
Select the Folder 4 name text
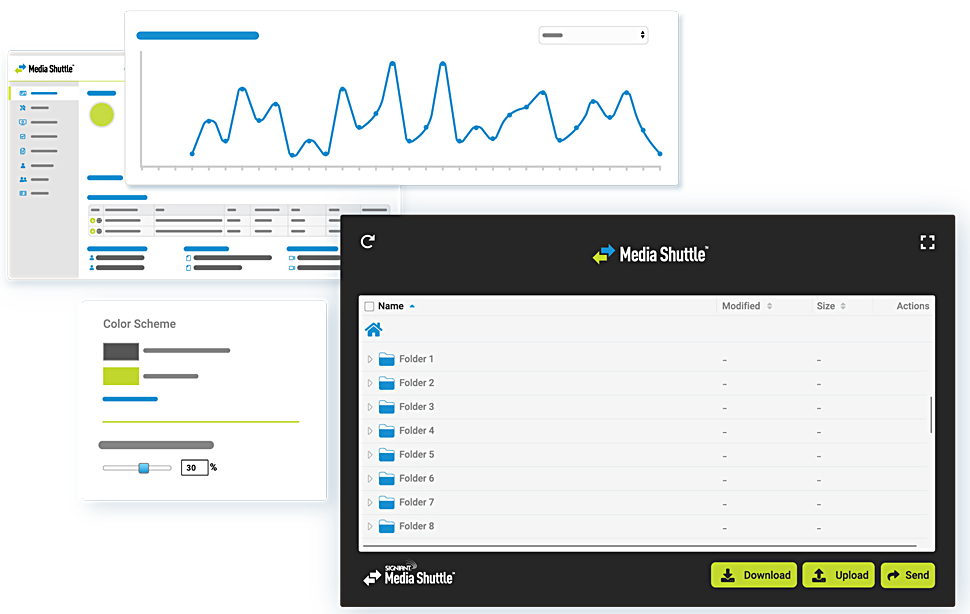click(x=416, y=430)
